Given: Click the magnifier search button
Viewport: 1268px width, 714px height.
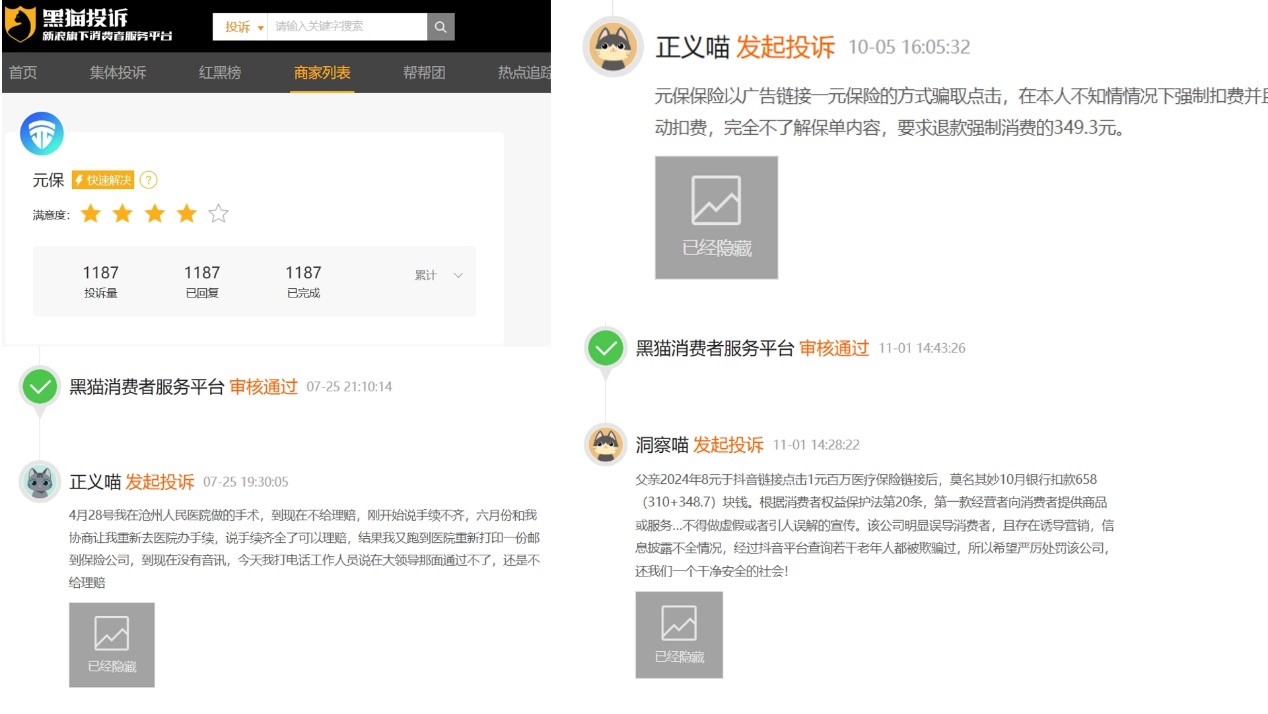Looking at the screenshot, I should coord(441,27).
